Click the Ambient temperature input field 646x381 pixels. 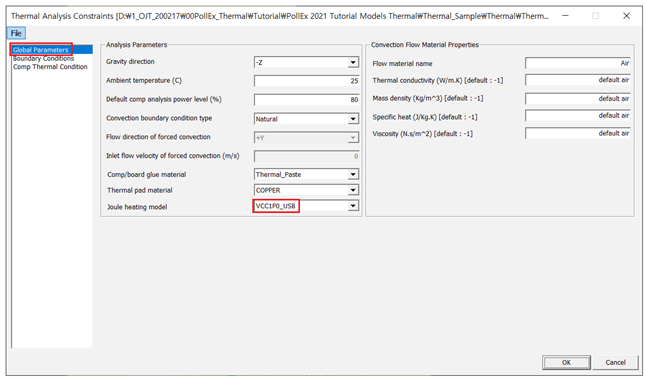click(x=306, y=81)
